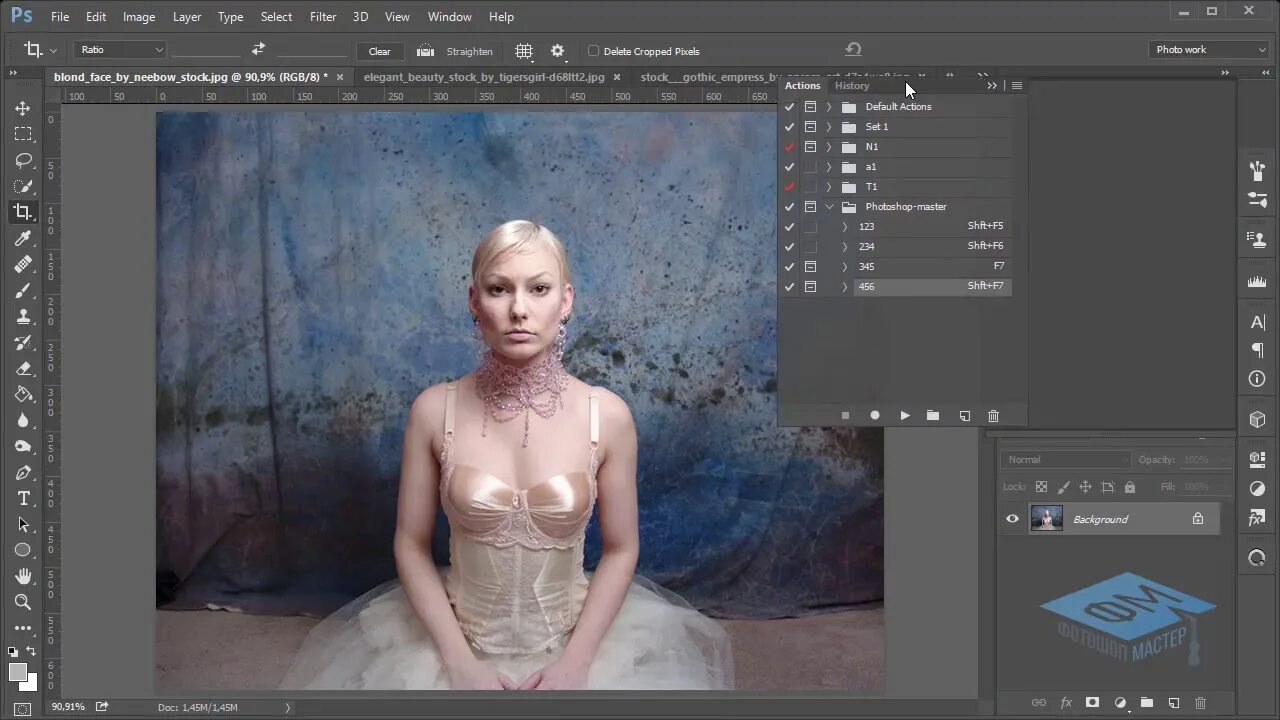Begin recording an action
The image size is (1280, 720).
pos(875,416)
